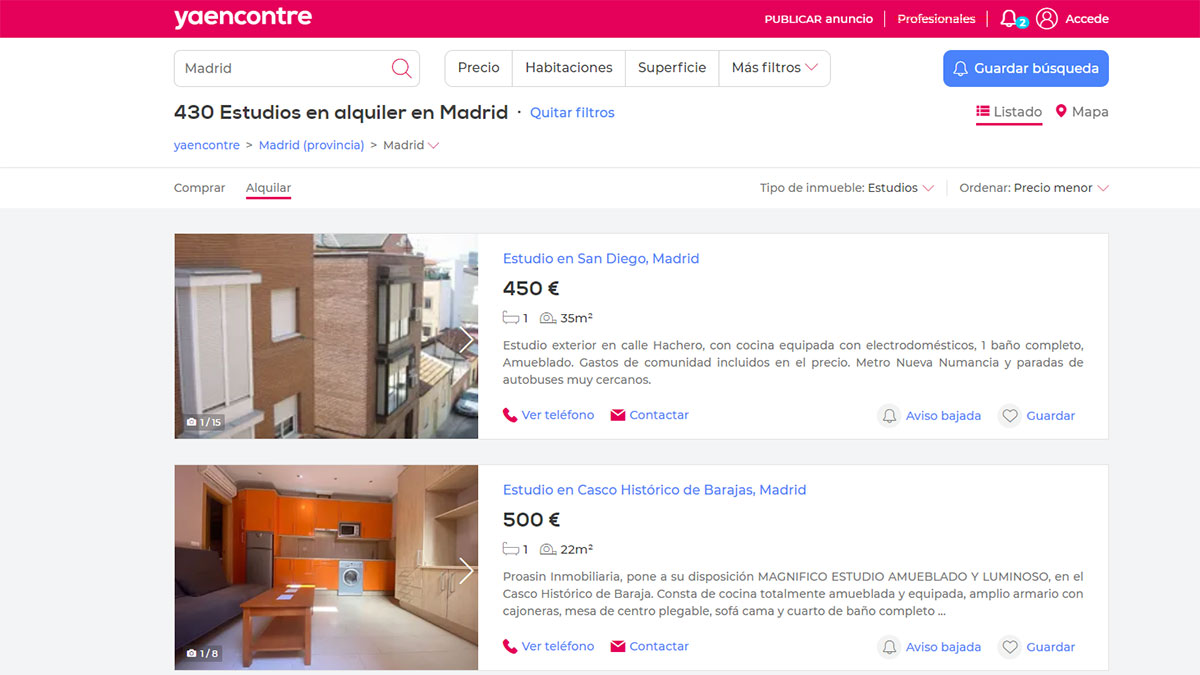This screenshot has width=1200, height=675.
Task: Open Tipo de inmueble Estudios dropdown
Action: point(847,188)
